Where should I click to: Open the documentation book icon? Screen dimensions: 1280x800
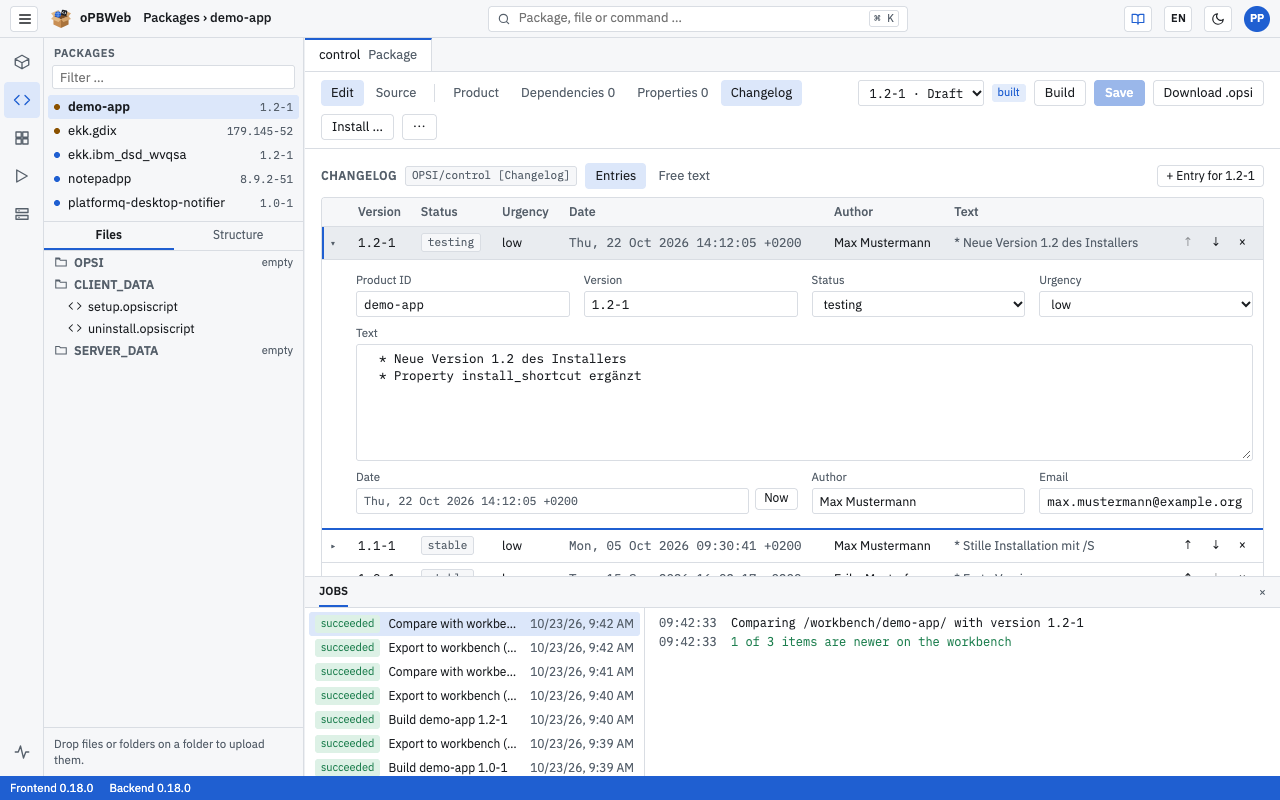tap(1137, 18)
